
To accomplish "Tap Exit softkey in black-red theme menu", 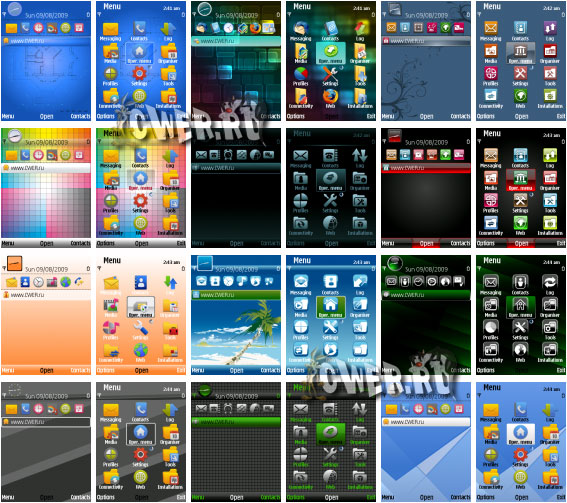I will (x=561, y=243).
